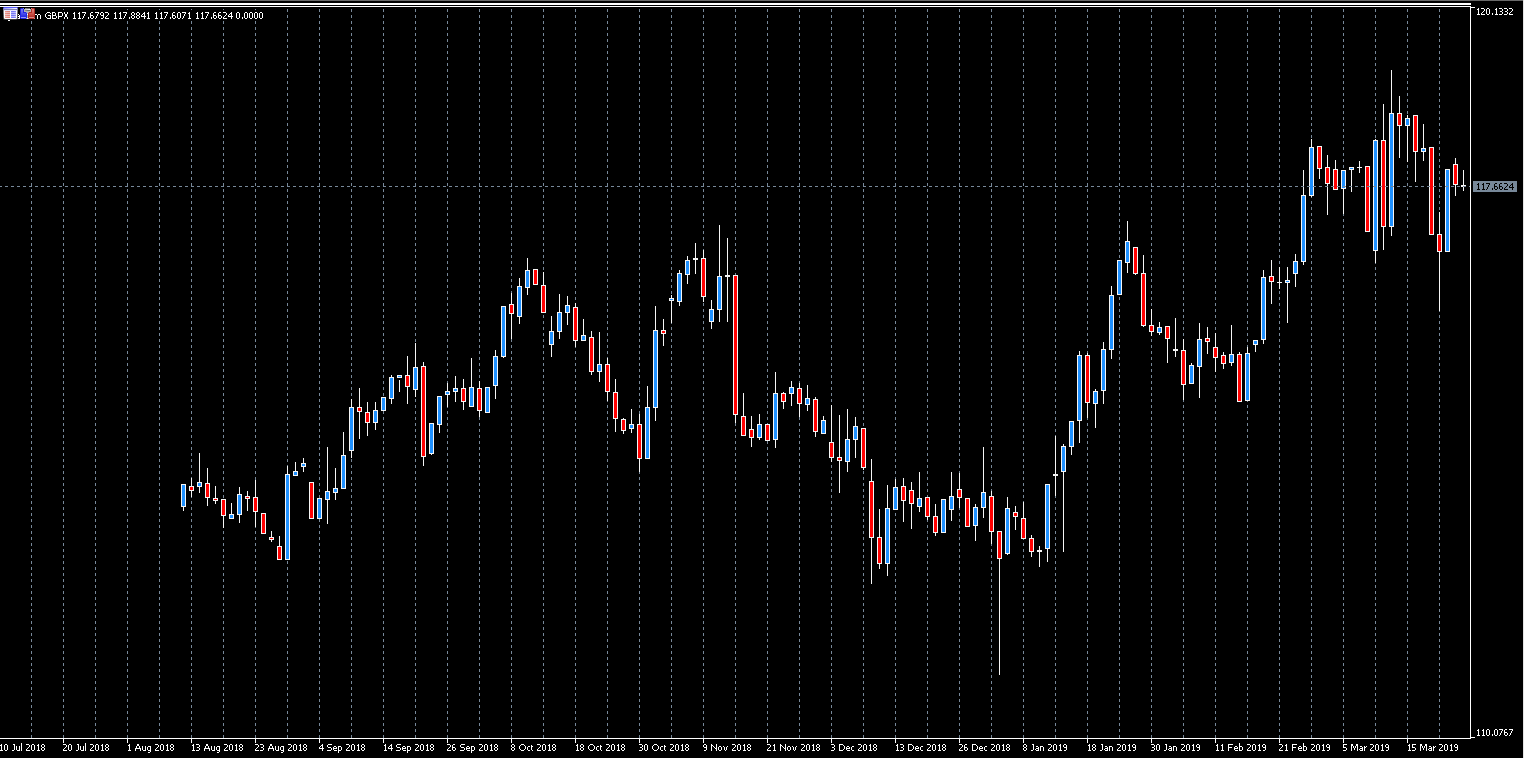Select the current price tag 117.6624
This screenshot has height=758, width=1525.
[1495, 187]
